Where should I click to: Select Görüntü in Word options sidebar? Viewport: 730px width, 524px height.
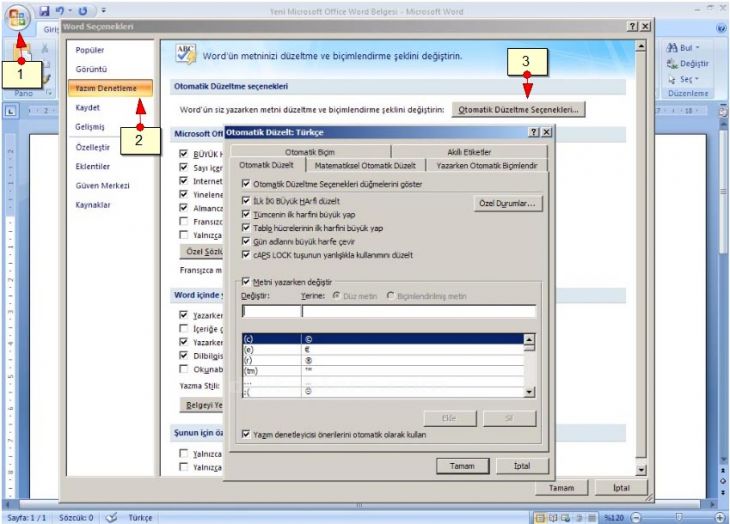tap(91, 69)
